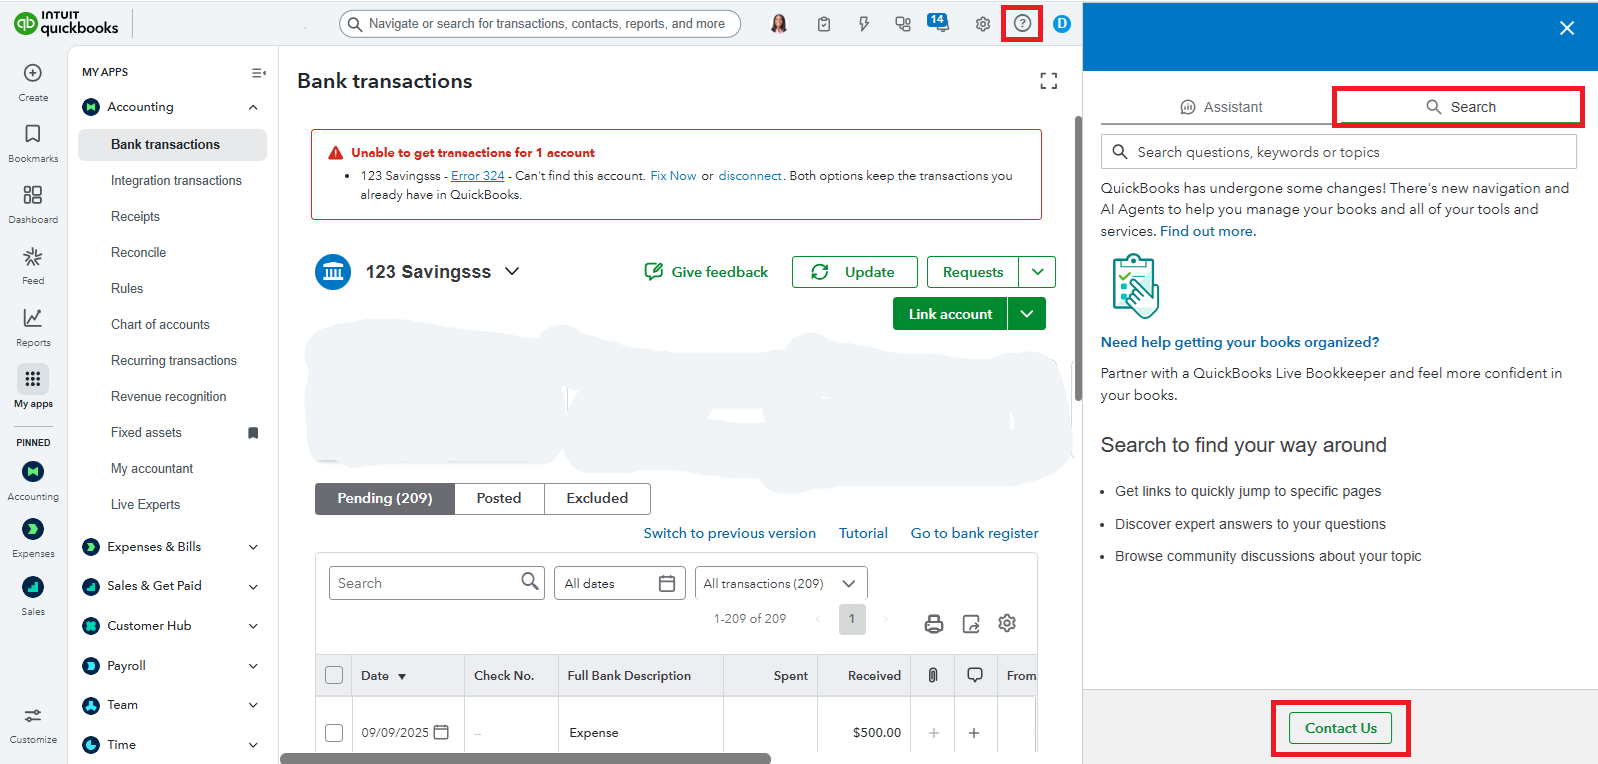
Task: Switch to the Excluded tab
Action: point(597,498)
